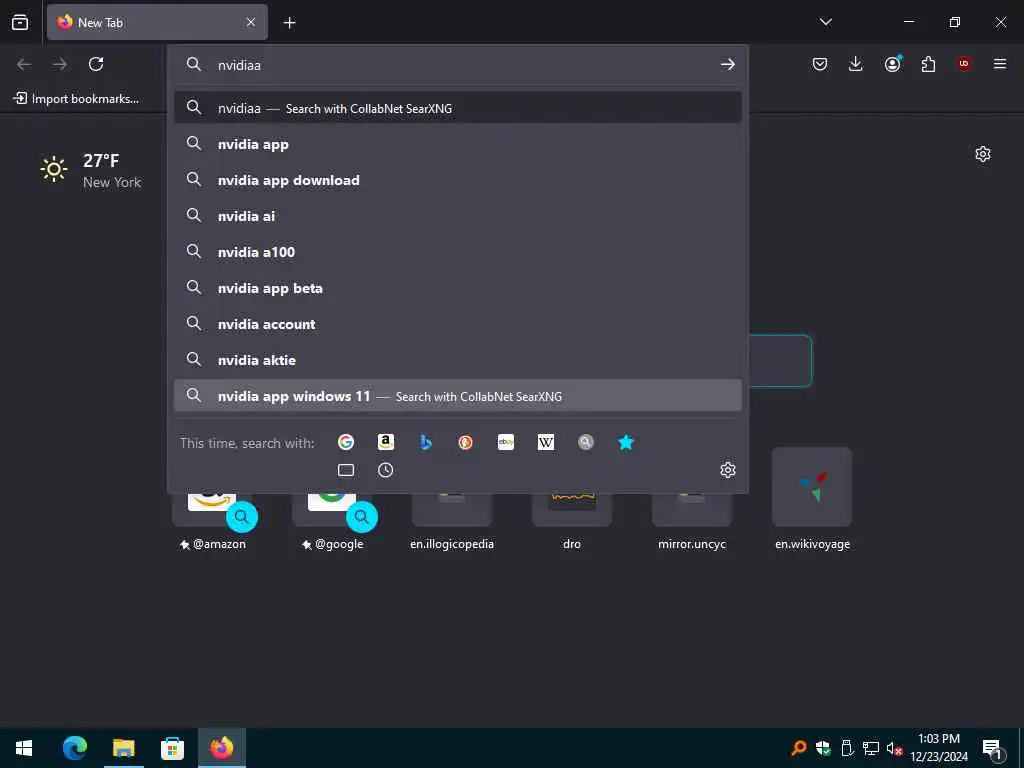Screen dimensions: 1024x768
Task: Open the muted volume tray icon
Action: [x=894, y=748]
